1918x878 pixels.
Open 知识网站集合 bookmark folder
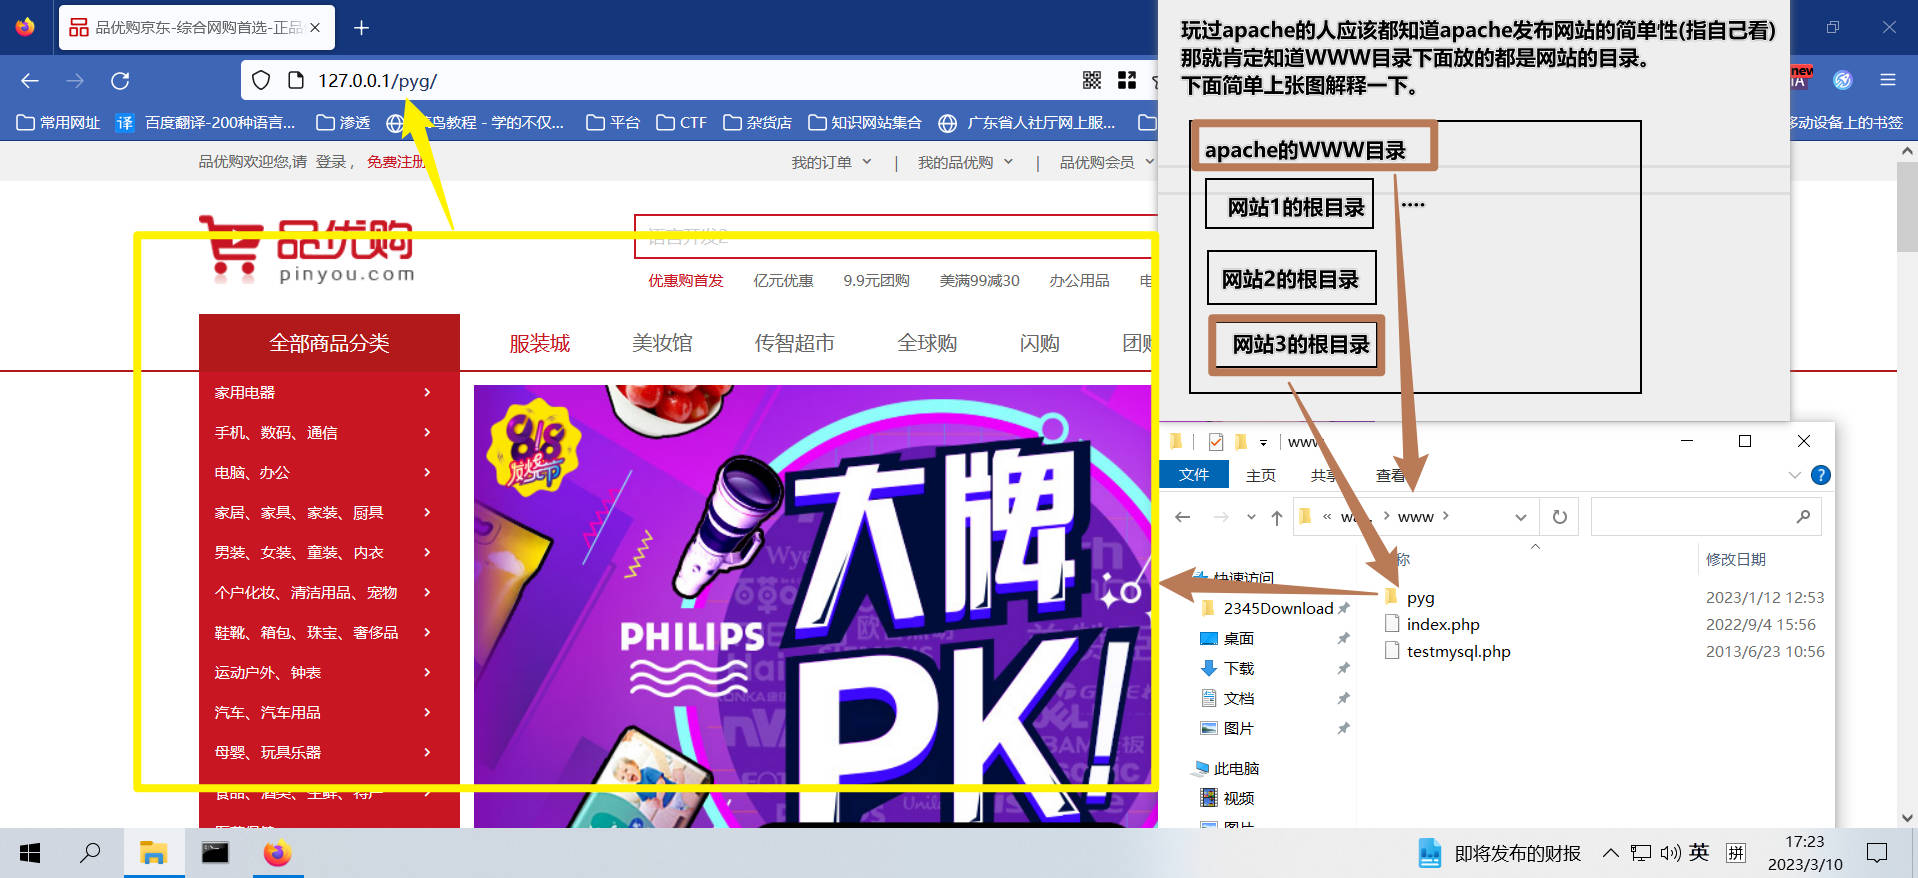click(x=865, y=123)
